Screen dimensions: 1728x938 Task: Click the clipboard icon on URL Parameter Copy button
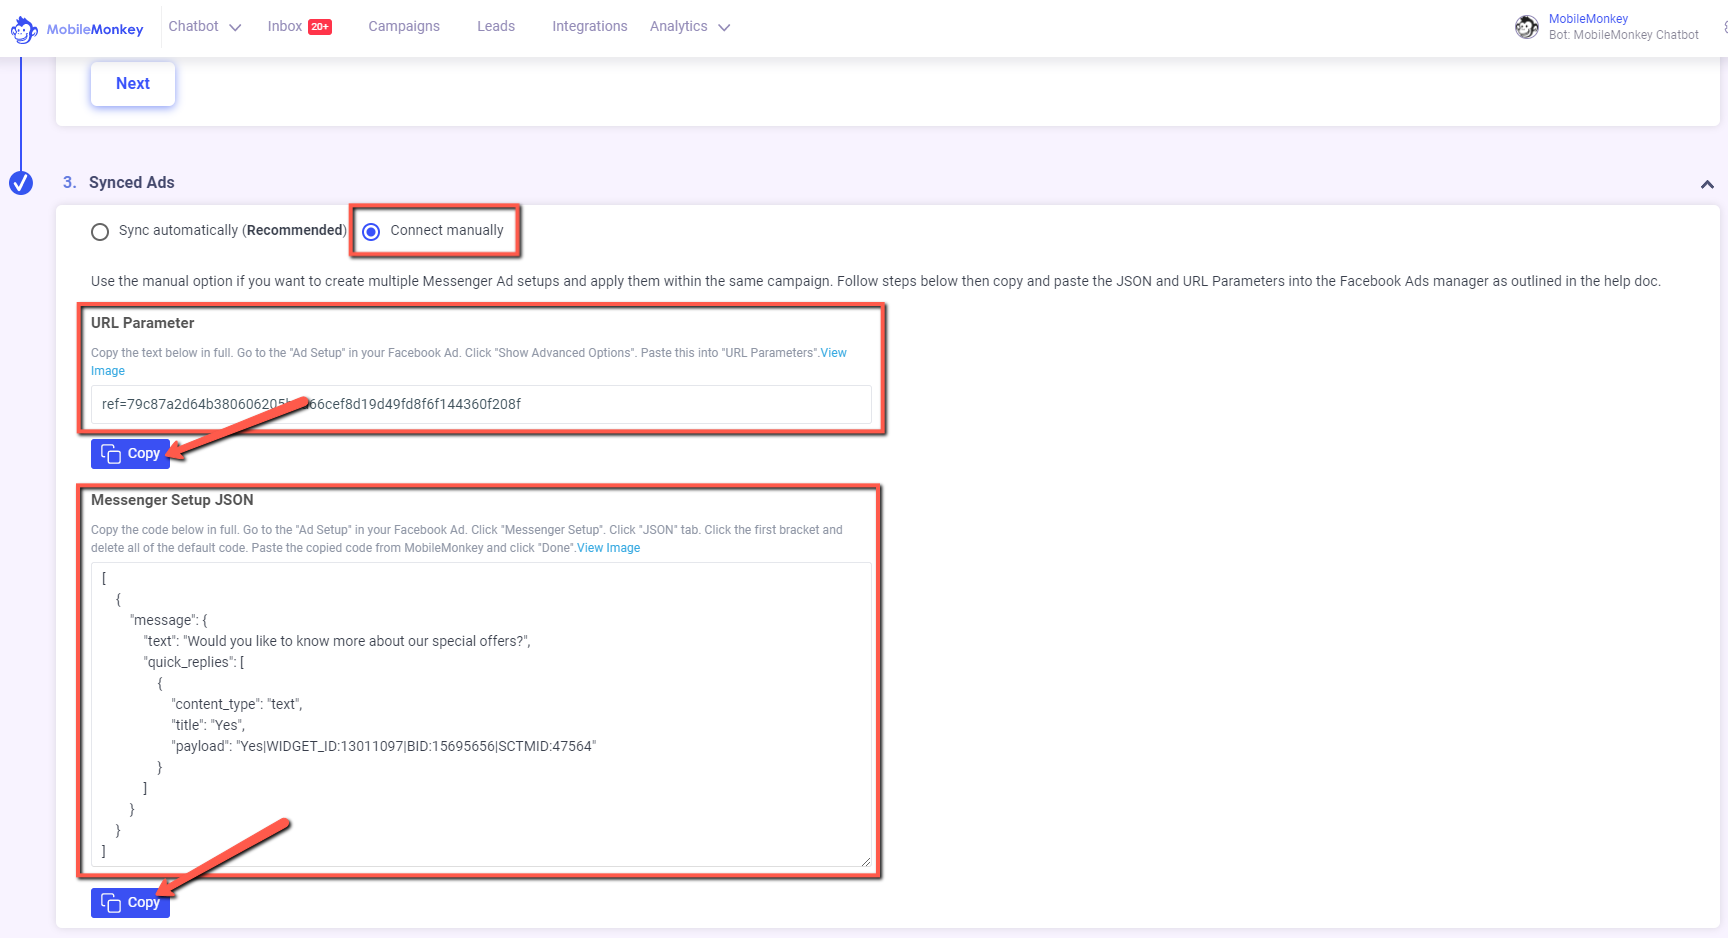(x=110, y=453)
